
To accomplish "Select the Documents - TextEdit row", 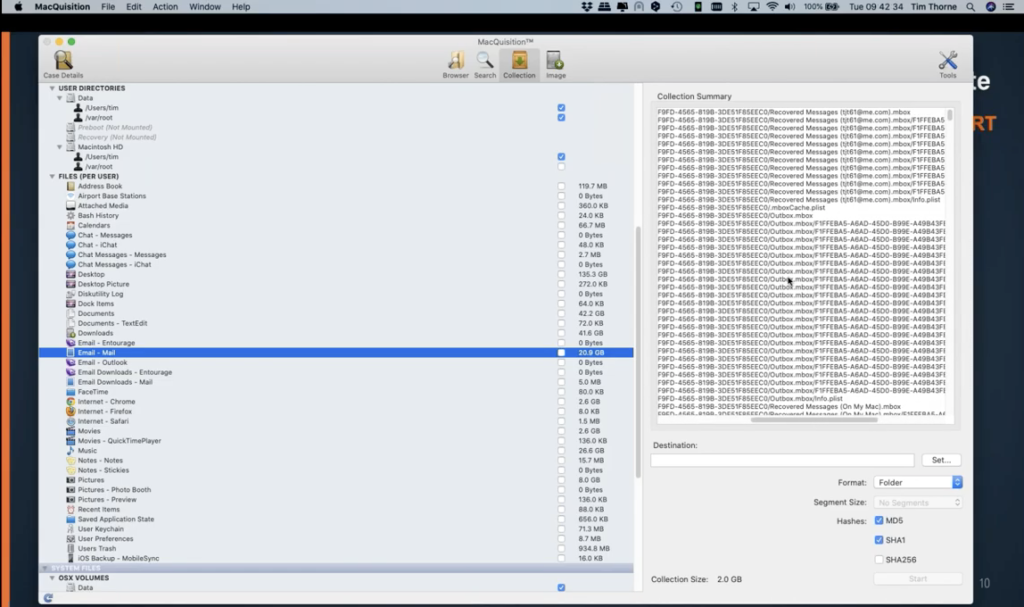I will pos(336,323).
